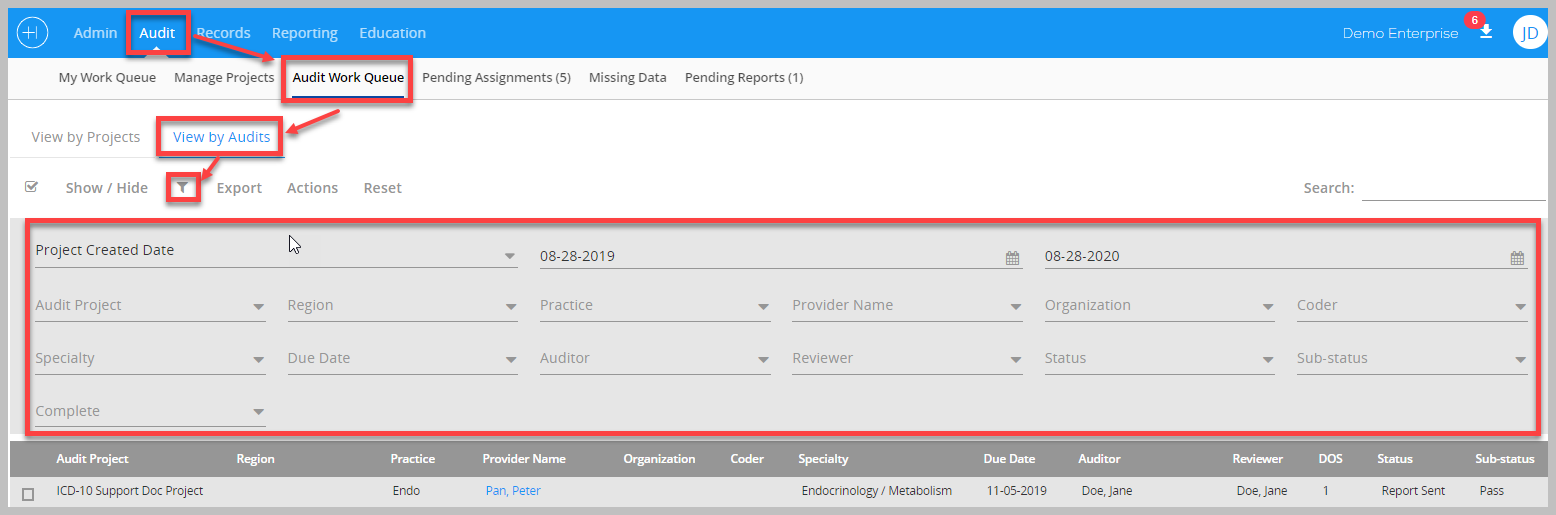Click the app logo in top-left corner
Screen dimensions: 1556x515
[x=33, y=33]
